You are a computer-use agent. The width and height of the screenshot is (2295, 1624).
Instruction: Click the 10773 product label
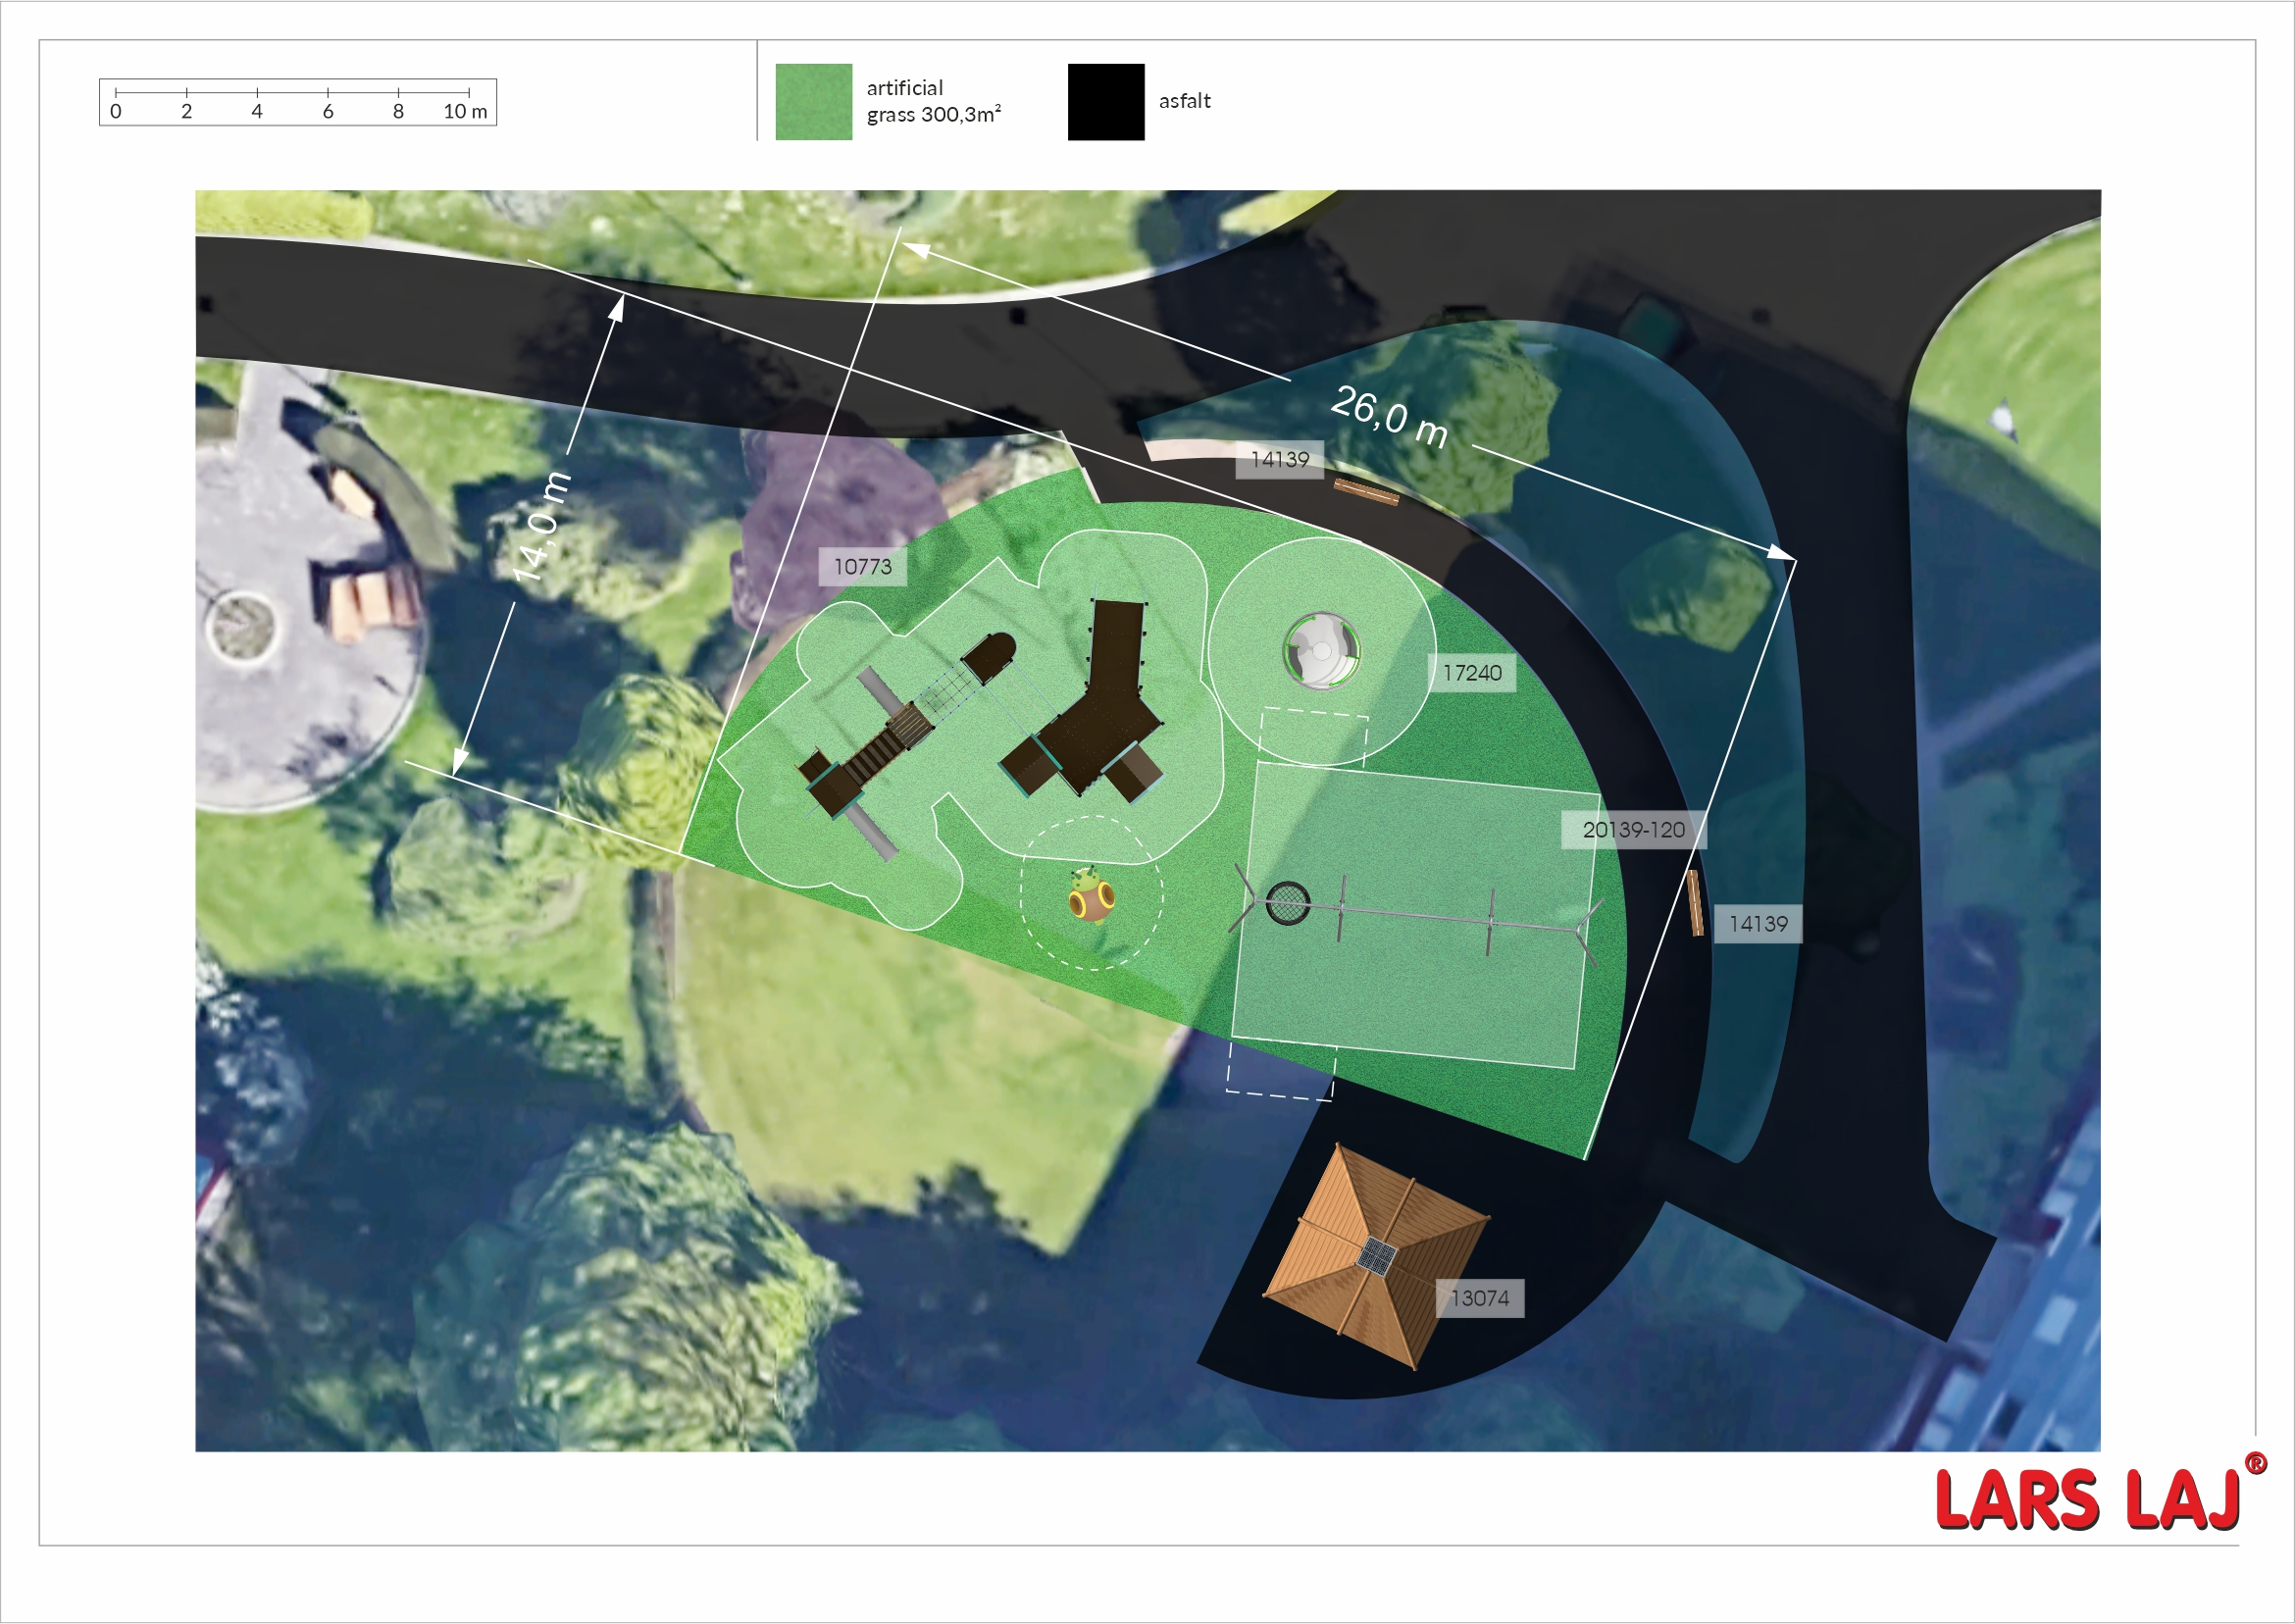pyautogui.click(x=862, y=567)
